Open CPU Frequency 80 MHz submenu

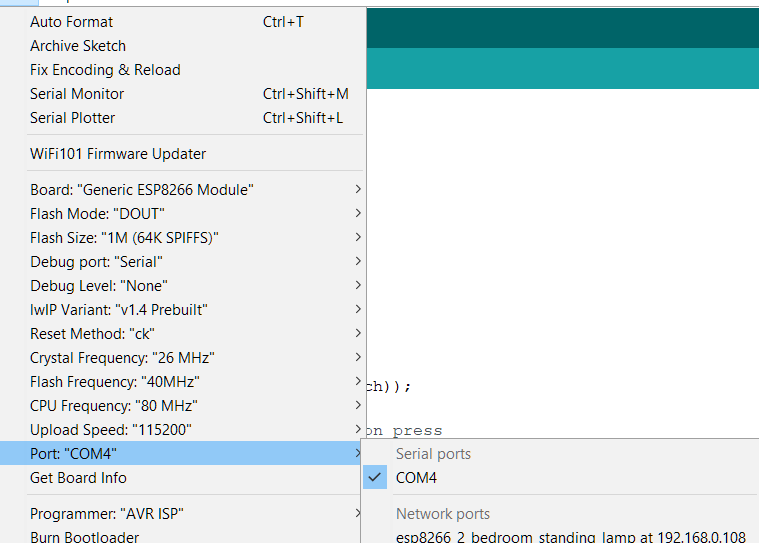(113, 405)
